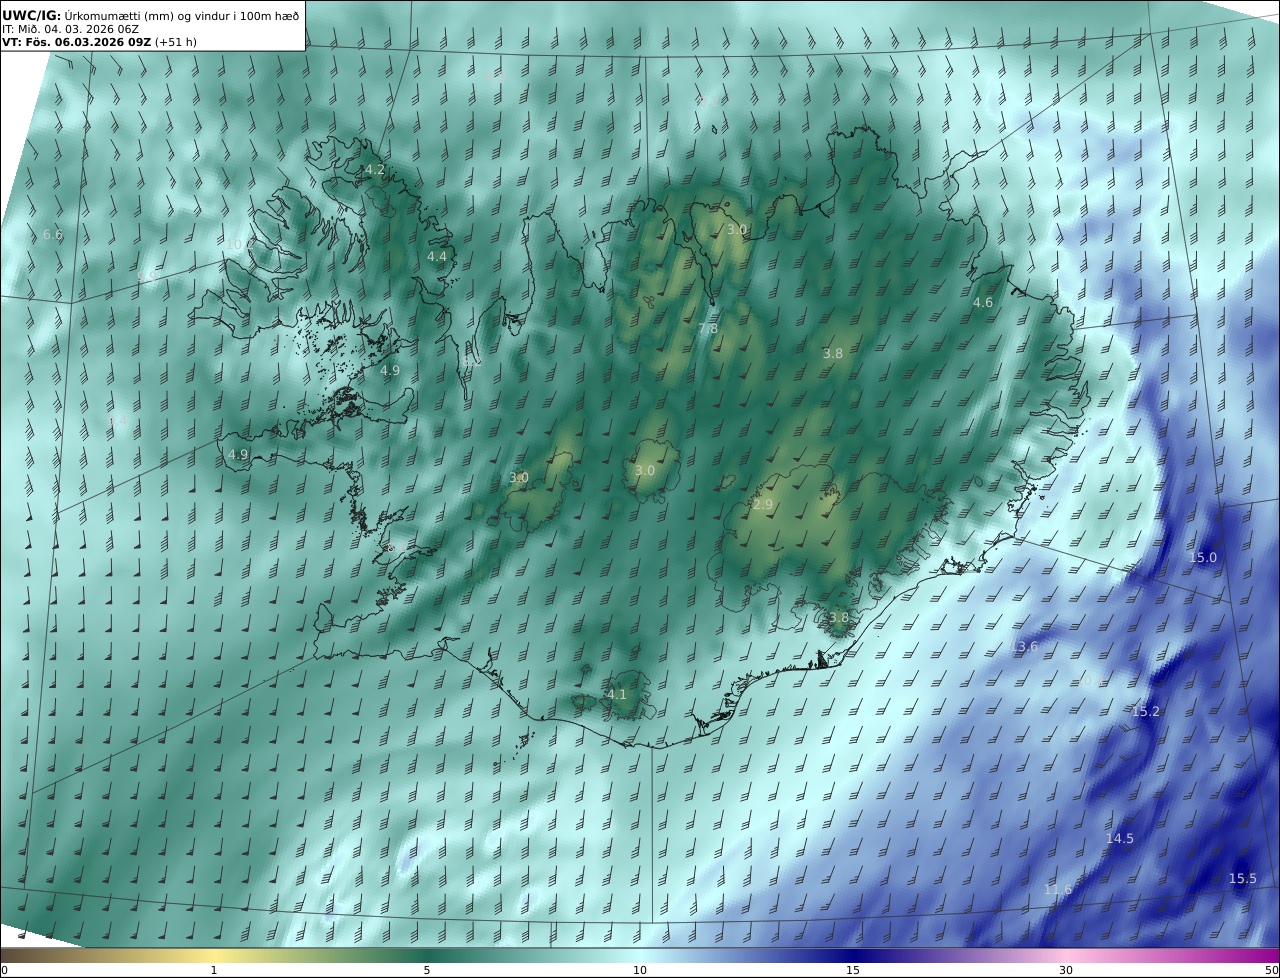The height and width of the screenshot is (978, 1280).
Task: Click the 7.8 value label on the map
Action: pos(708,329)
